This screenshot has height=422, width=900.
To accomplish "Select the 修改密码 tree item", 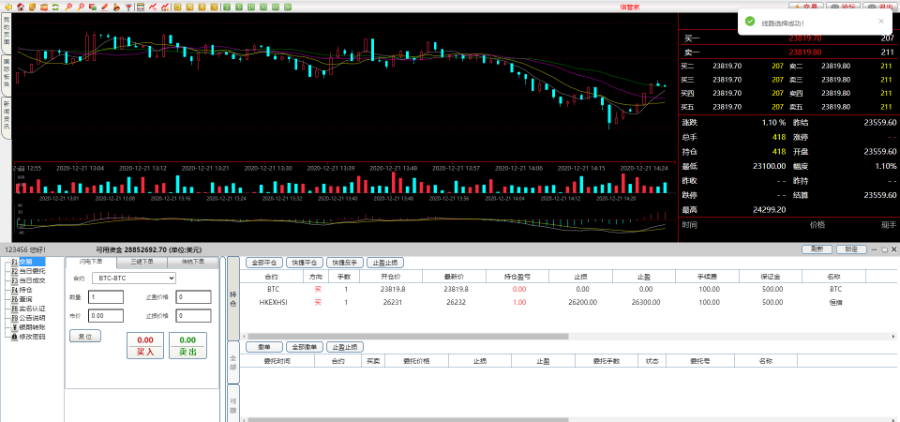I will coord(32,337).
